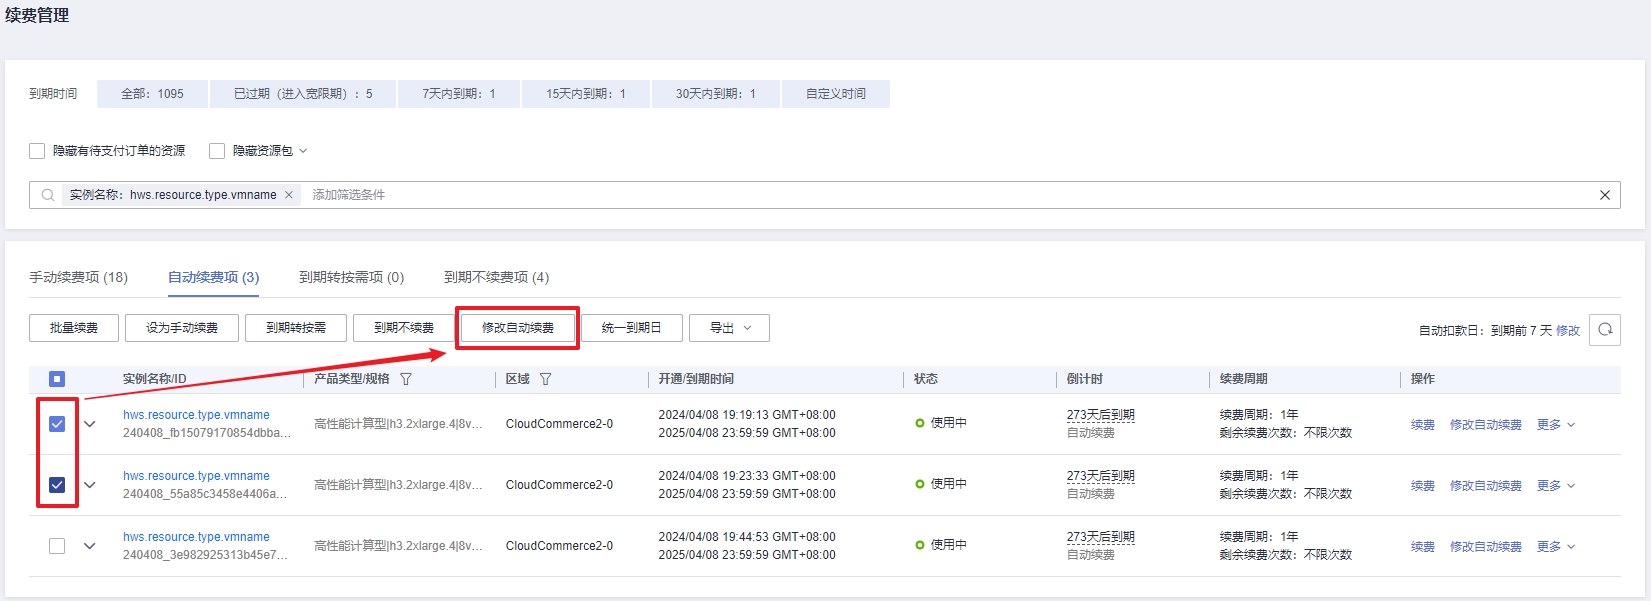Click the 修改自动续费 toolbar button
Viewport: 1651px width, 601px height.
(x=517, y=328)
